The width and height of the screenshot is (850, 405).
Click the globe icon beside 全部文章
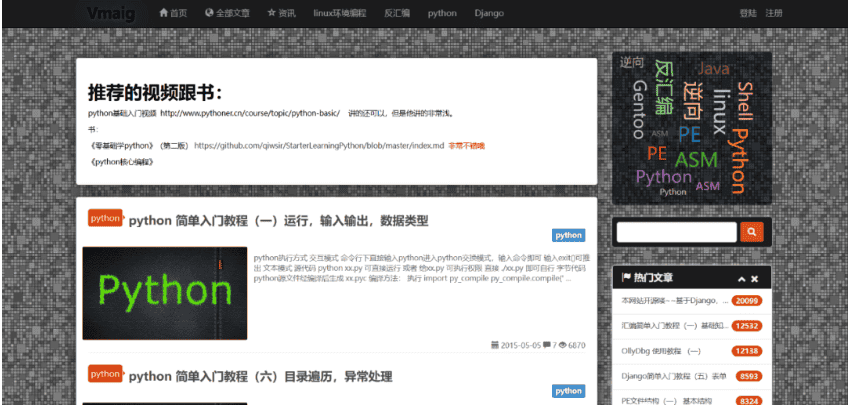click(209, 12)
